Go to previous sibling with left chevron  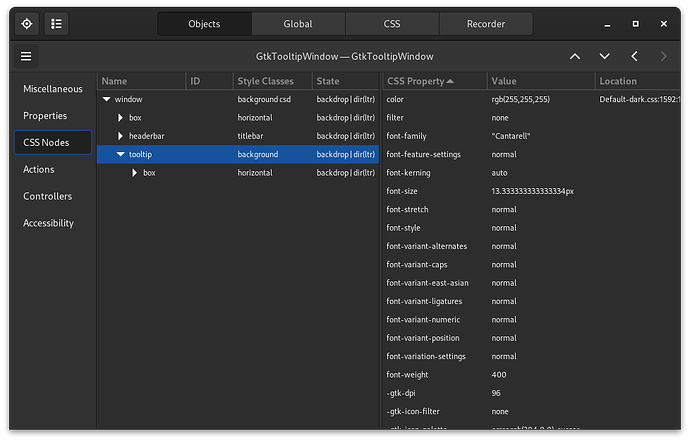[x=634, y=56]
